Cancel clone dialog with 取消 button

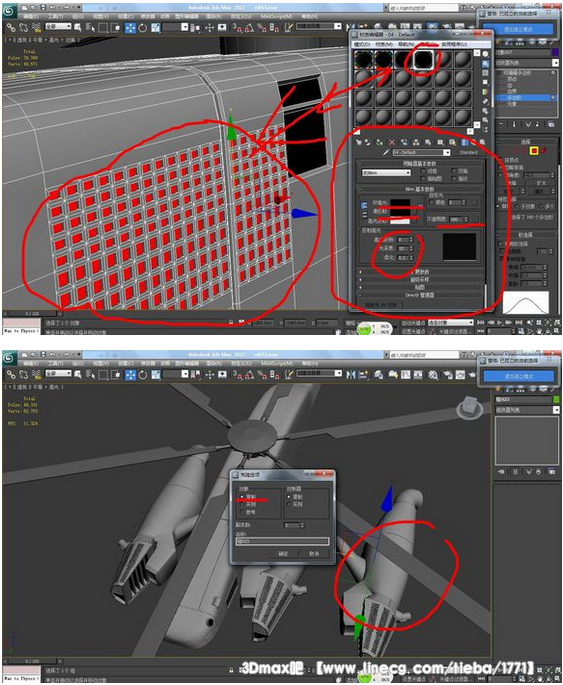tap(314, 554)
